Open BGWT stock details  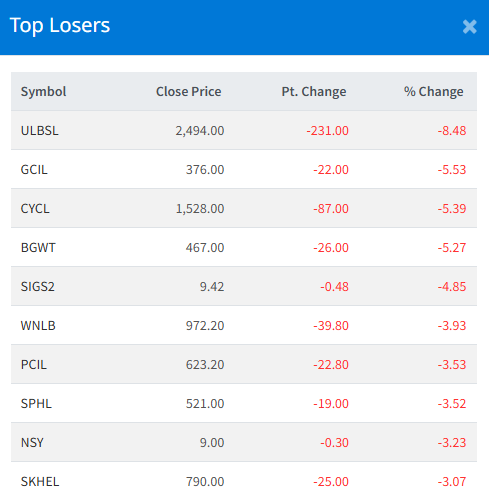[x=38, y=248]
